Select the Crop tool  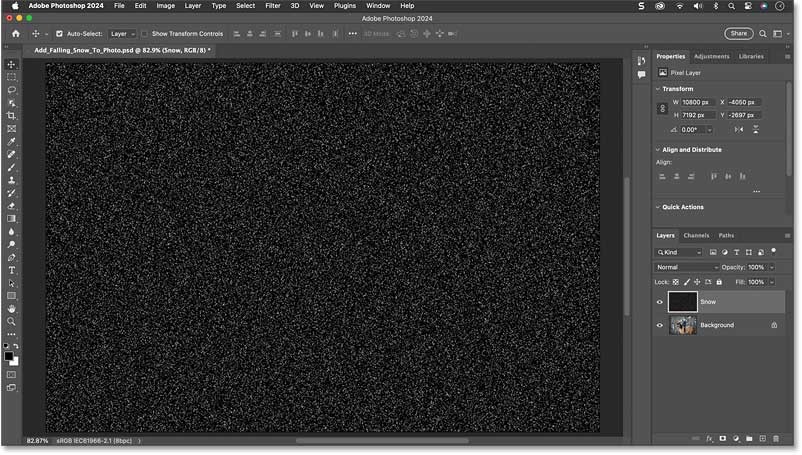[12, 116]
